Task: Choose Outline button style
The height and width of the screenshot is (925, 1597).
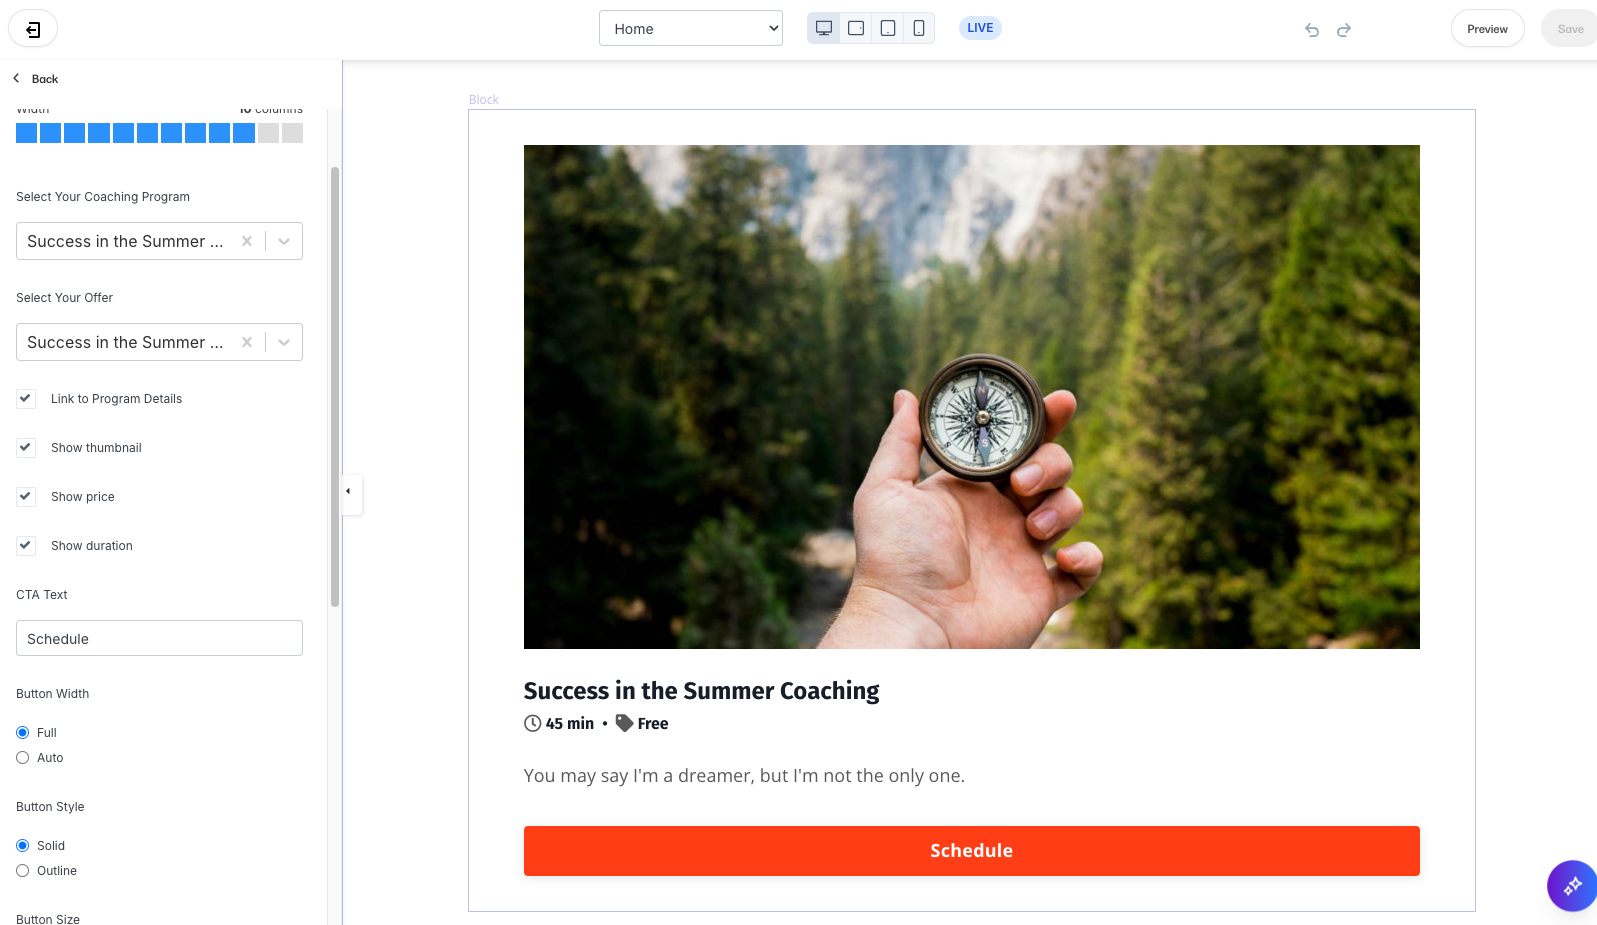Action: pos(23,871)
